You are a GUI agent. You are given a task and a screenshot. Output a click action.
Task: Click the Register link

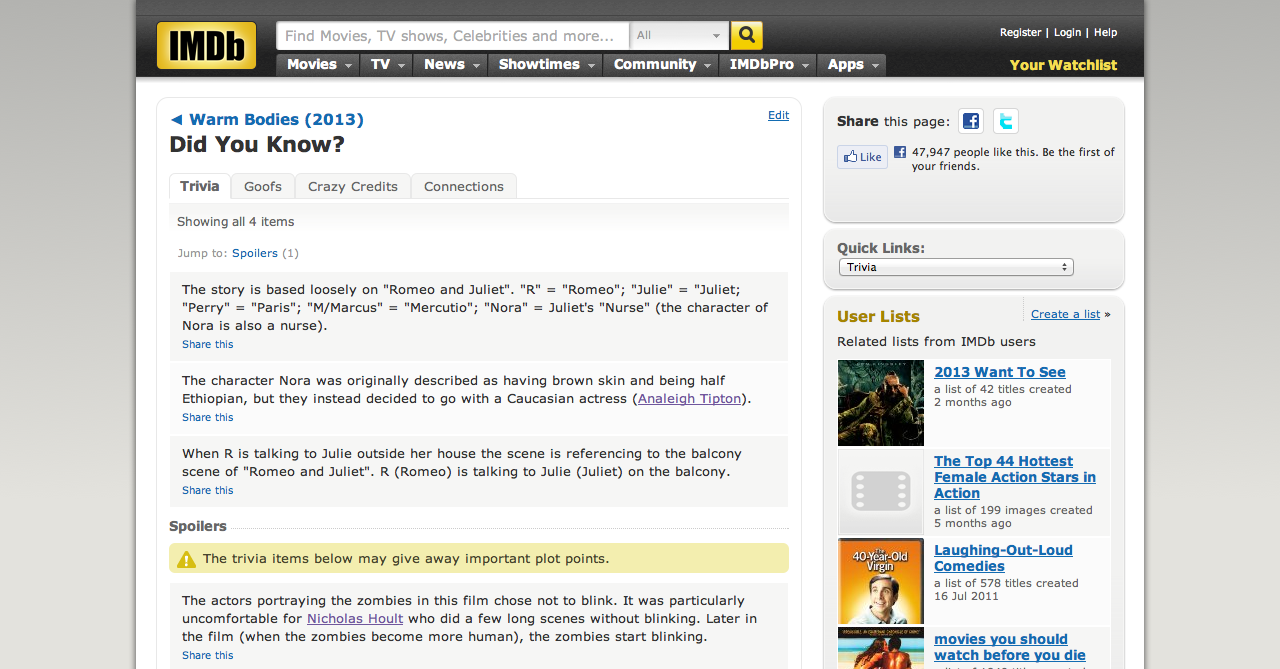1020,33
